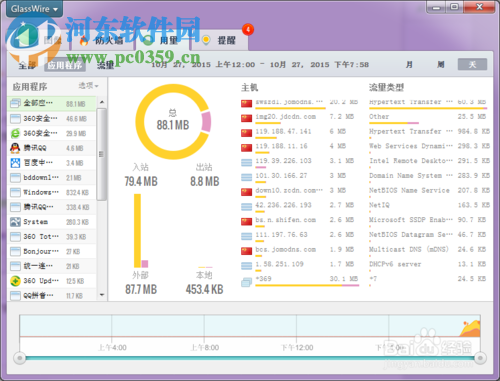Click the China flag beside 119.188.11.16
This screenshot has width=500, height=381.
pos(246,147)
